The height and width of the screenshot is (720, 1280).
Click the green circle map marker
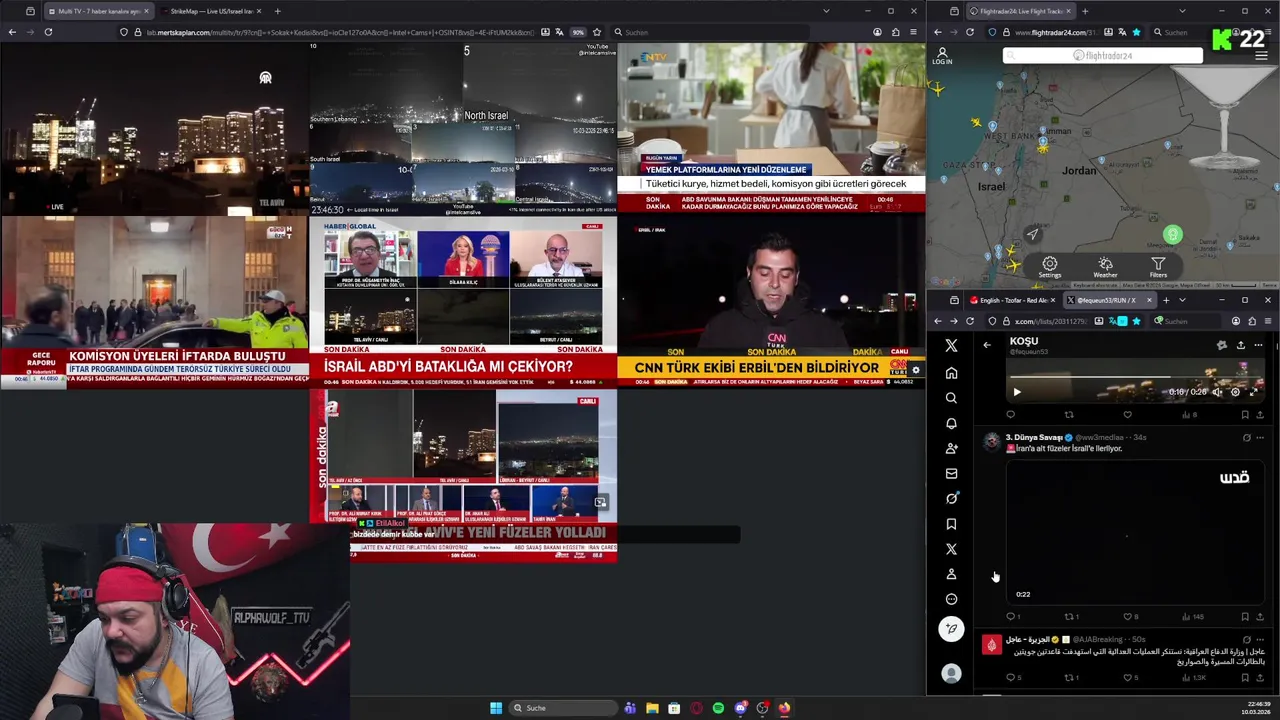pyautogui.click(x=1172, y=235)
